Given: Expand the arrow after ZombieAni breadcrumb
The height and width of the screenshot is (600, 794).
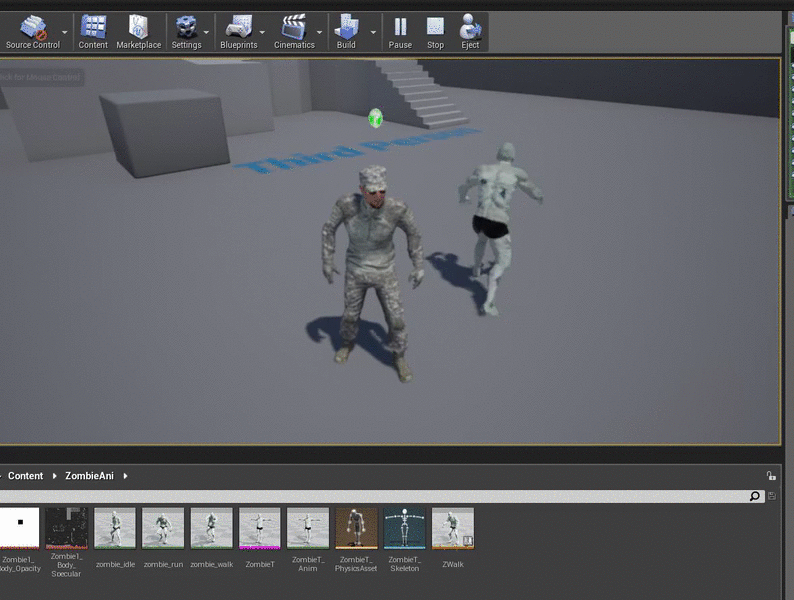Looking at the screenshot, I should click(x=126, y=476).
